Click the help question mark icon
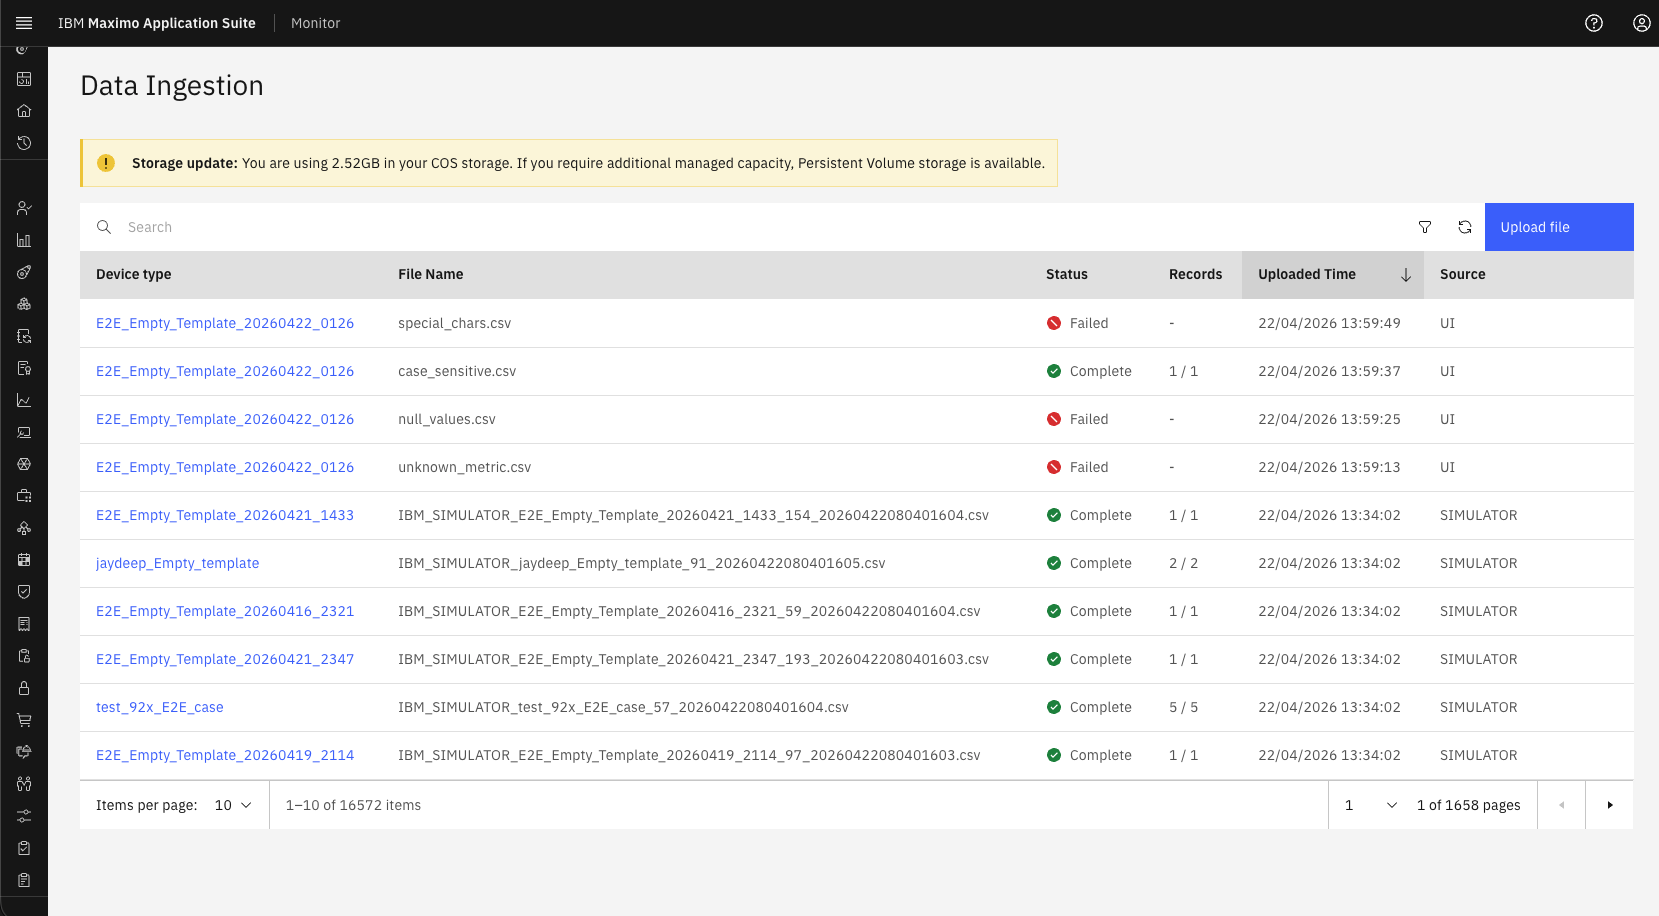Screen dimensions: 1659x916 tap(1594, 23)
